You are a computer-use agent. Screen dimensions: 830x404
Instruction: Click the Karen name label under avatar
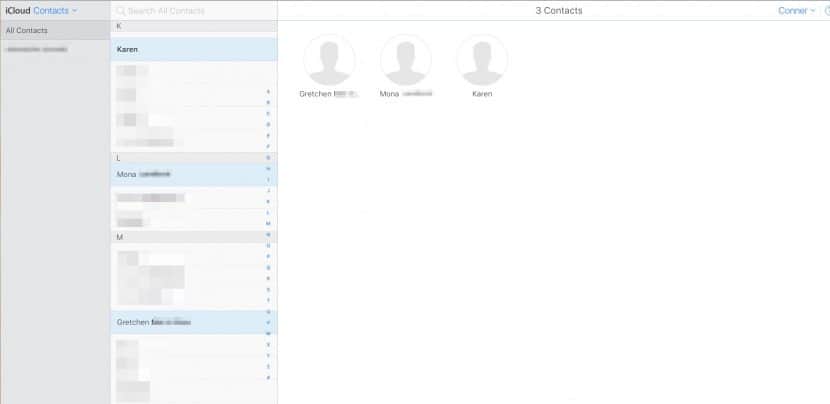pyautogui.click(x=481, y=94)
